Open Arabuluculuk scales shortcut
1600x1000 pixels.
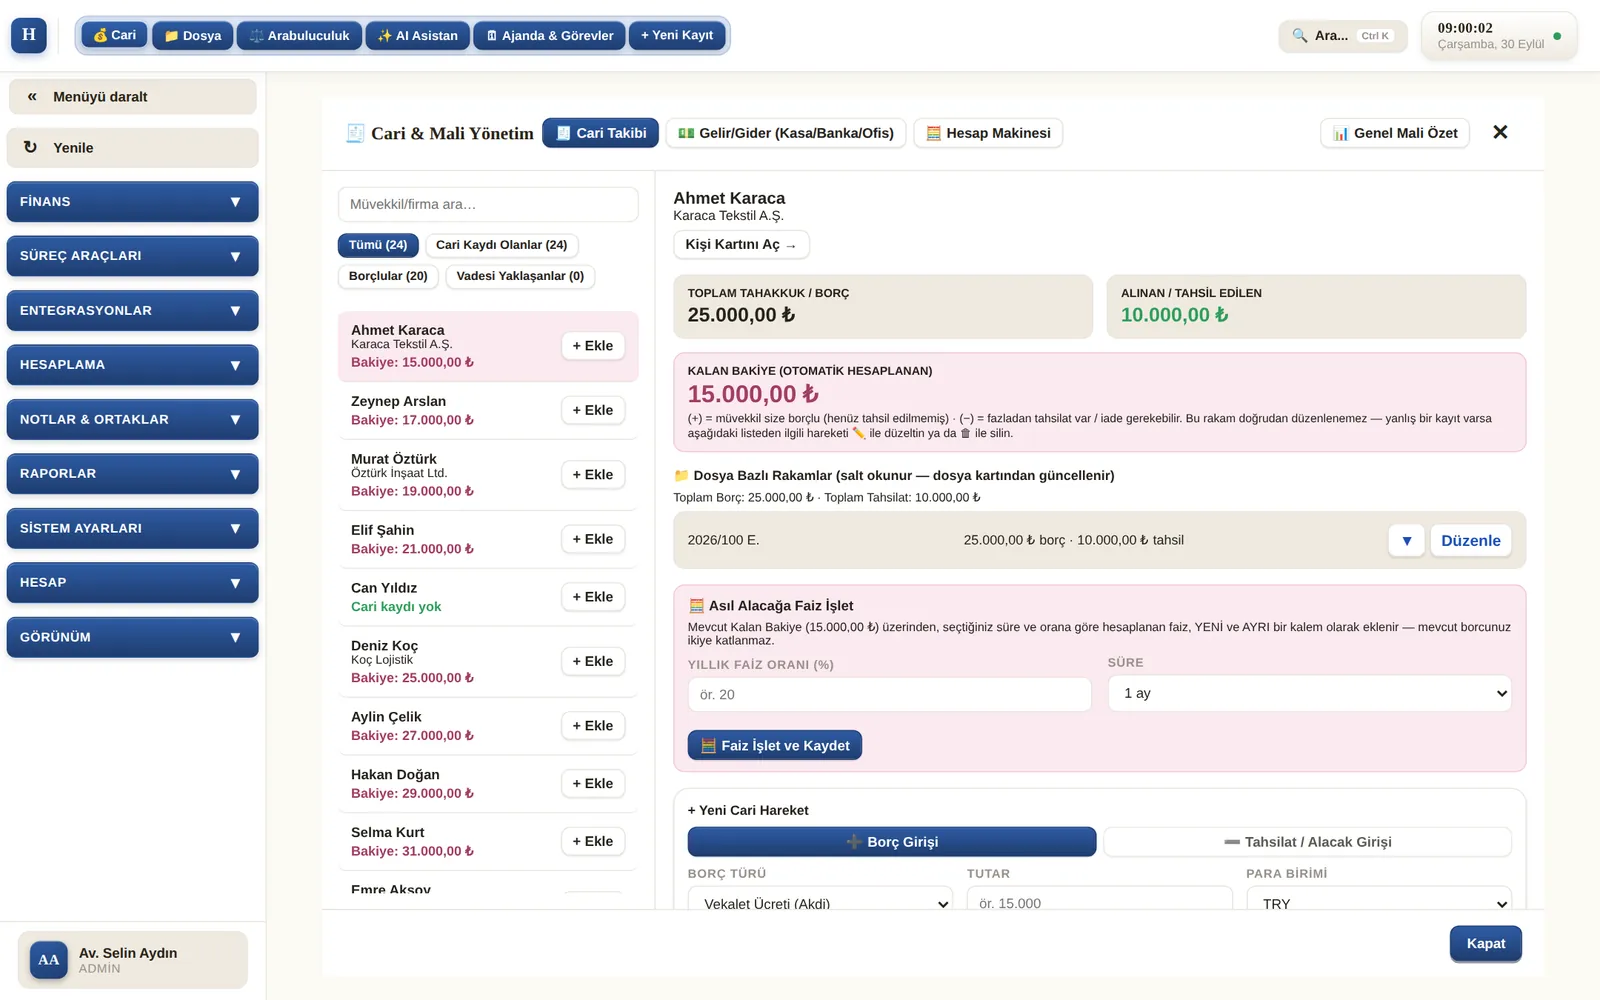[299, 36]
